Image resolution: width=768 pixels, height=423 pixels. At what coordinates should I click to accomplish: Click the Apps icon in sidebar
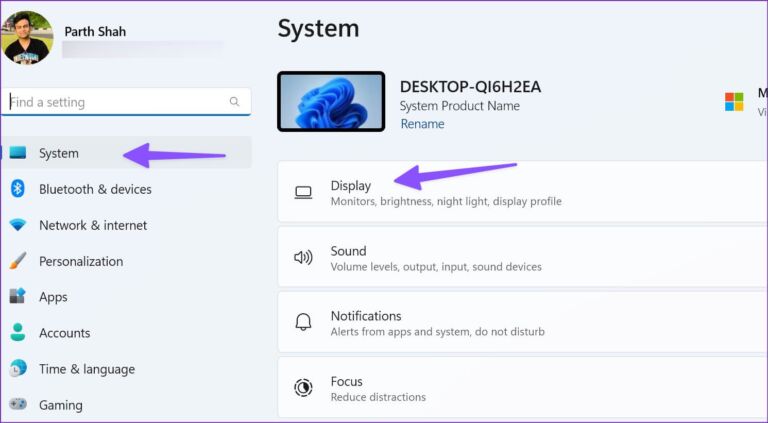(x=18, y=296)
